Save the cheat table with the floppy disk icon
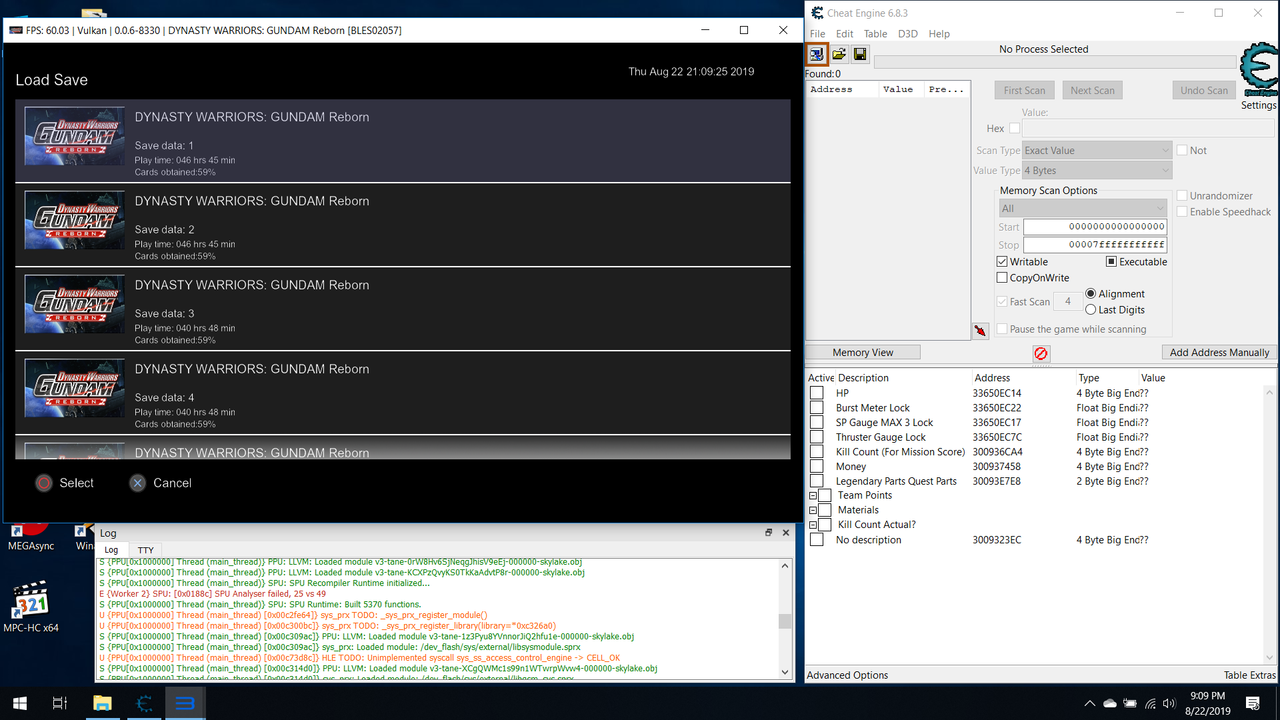This screenshot has width=1280, height=720. 860,54
